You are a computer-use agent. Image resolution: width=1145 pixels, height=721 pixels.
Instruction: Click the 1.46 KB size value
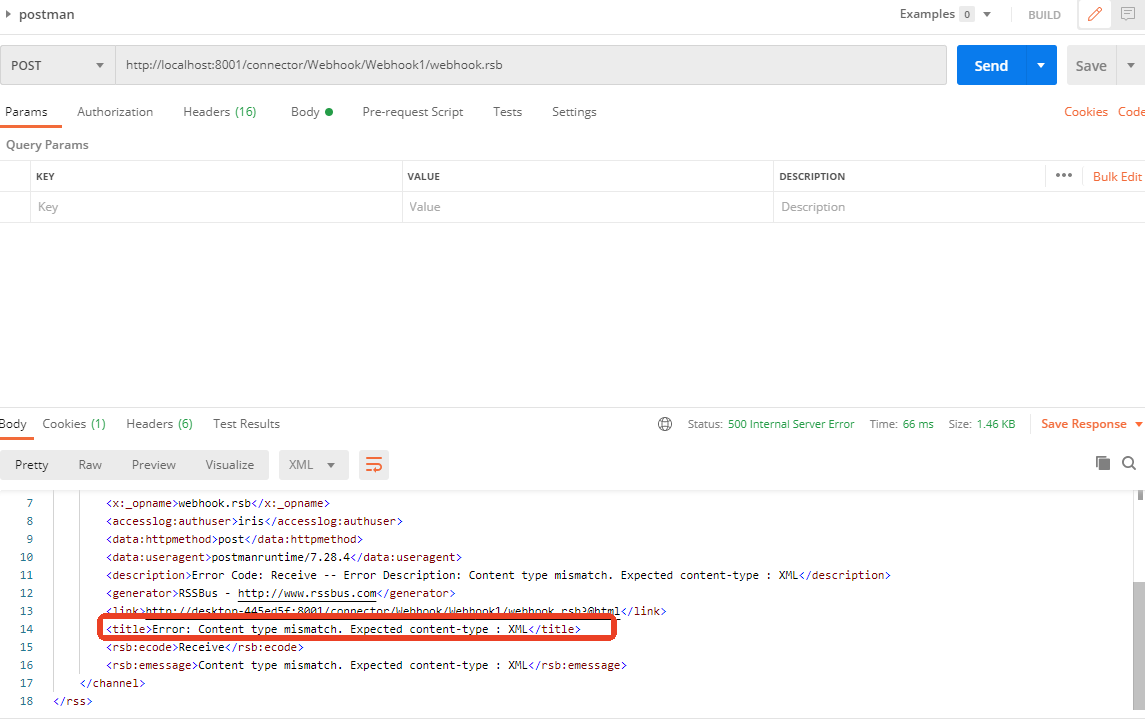tap(996, 424)
